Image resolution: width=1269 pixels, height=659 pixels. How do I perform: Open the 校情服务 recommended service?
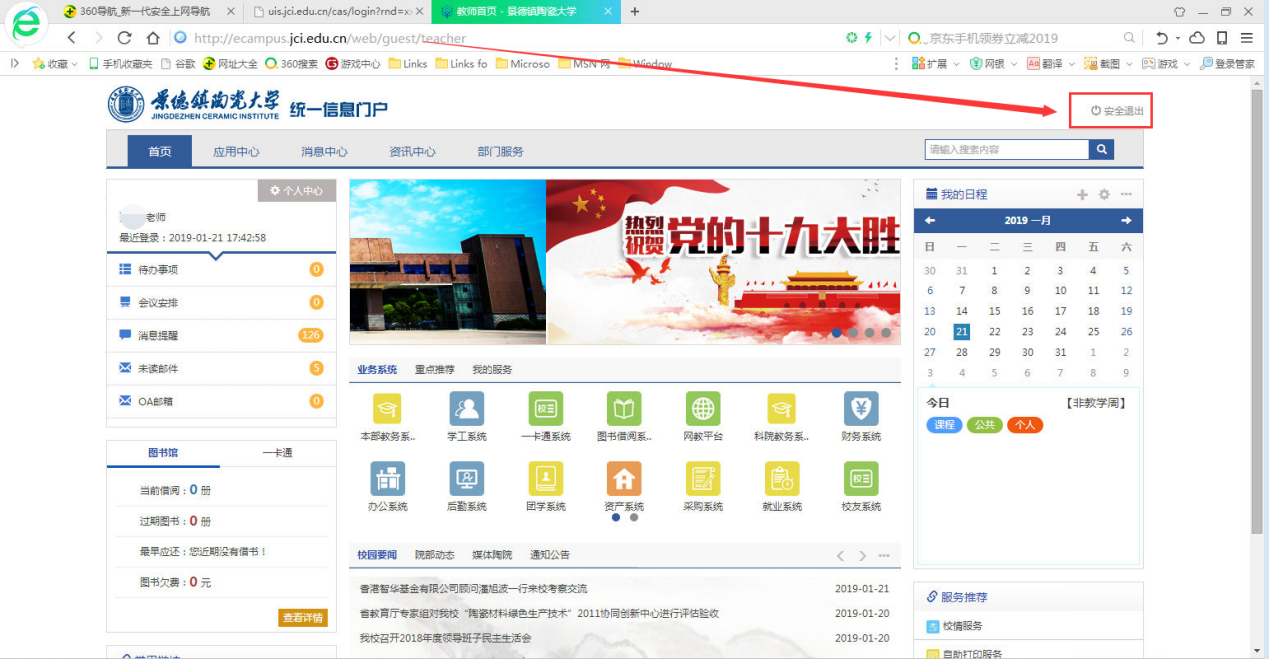pos(961,626)
